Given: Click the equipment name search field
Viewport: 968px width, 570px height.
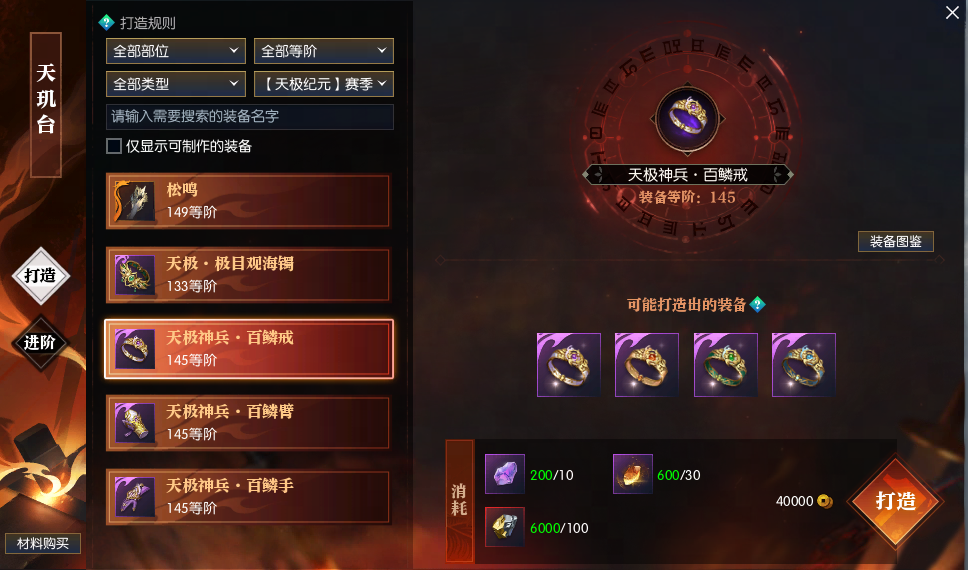Looking at the screenshot, I should (250, 117).
